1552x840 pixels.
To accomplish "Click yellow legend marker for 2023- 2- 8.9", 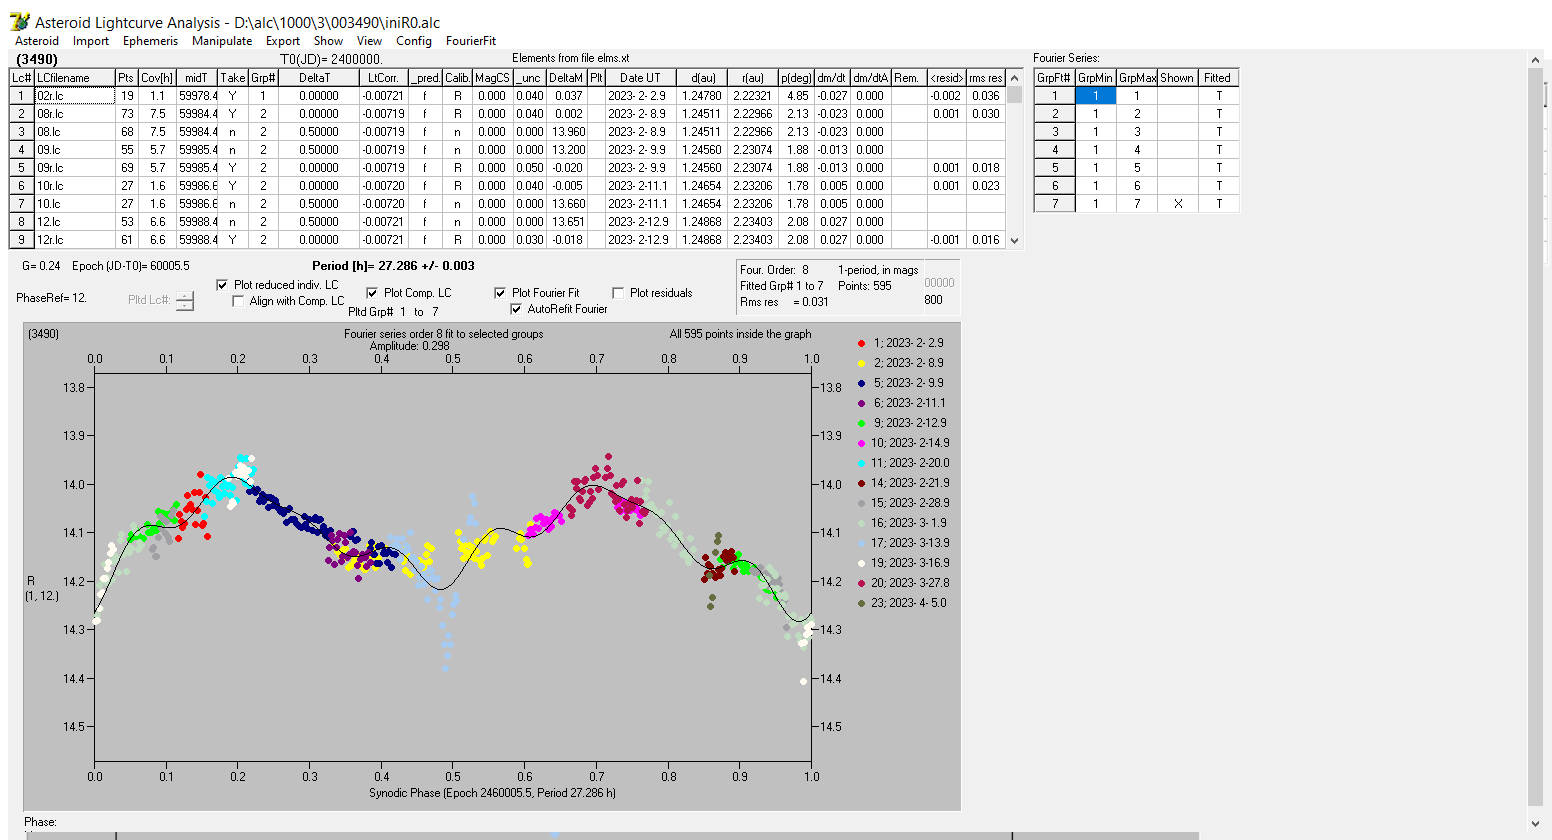I will (x=861, y=363).
